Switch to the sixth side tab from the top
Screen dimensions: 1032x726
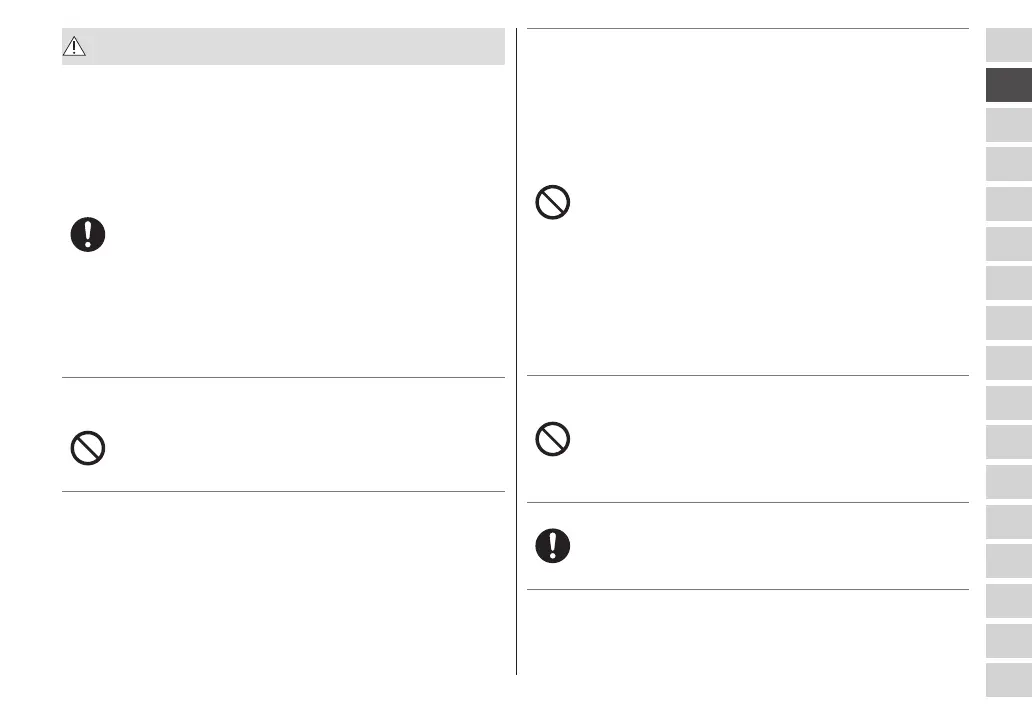click(1008, 243)
